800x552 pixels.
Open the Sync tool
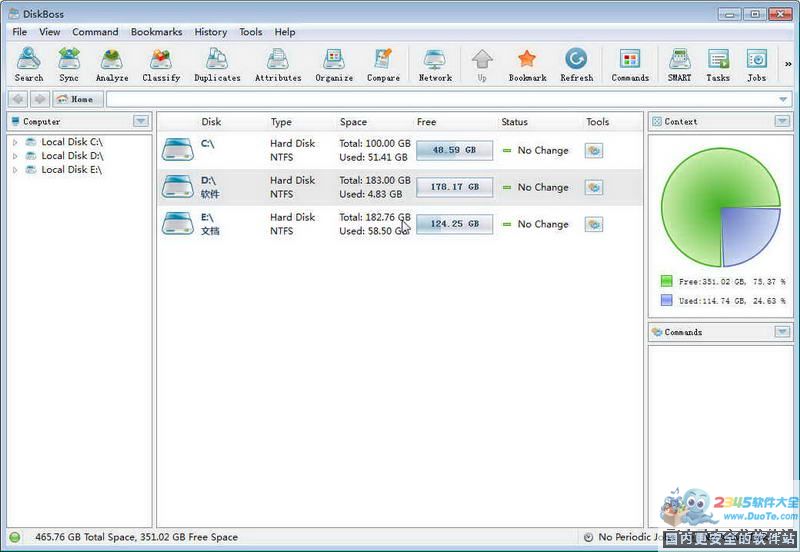pyautogui.click(x=69, y=64)
